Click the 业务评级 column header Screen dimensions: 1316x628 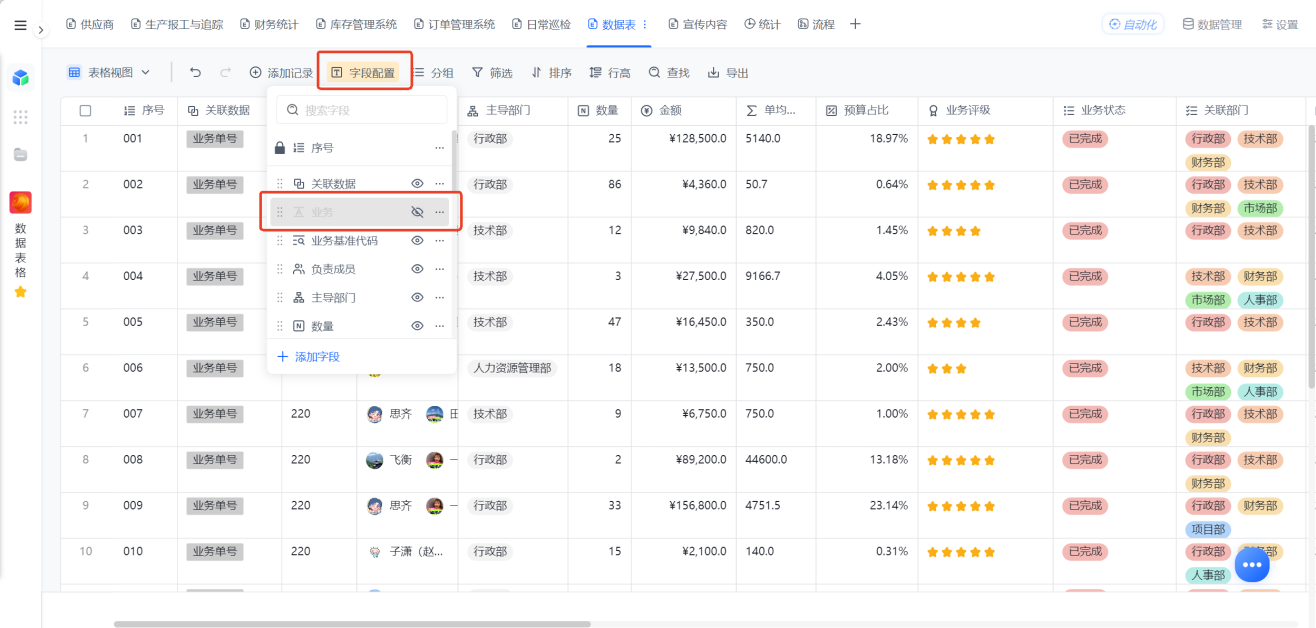[x=985, y=110]
